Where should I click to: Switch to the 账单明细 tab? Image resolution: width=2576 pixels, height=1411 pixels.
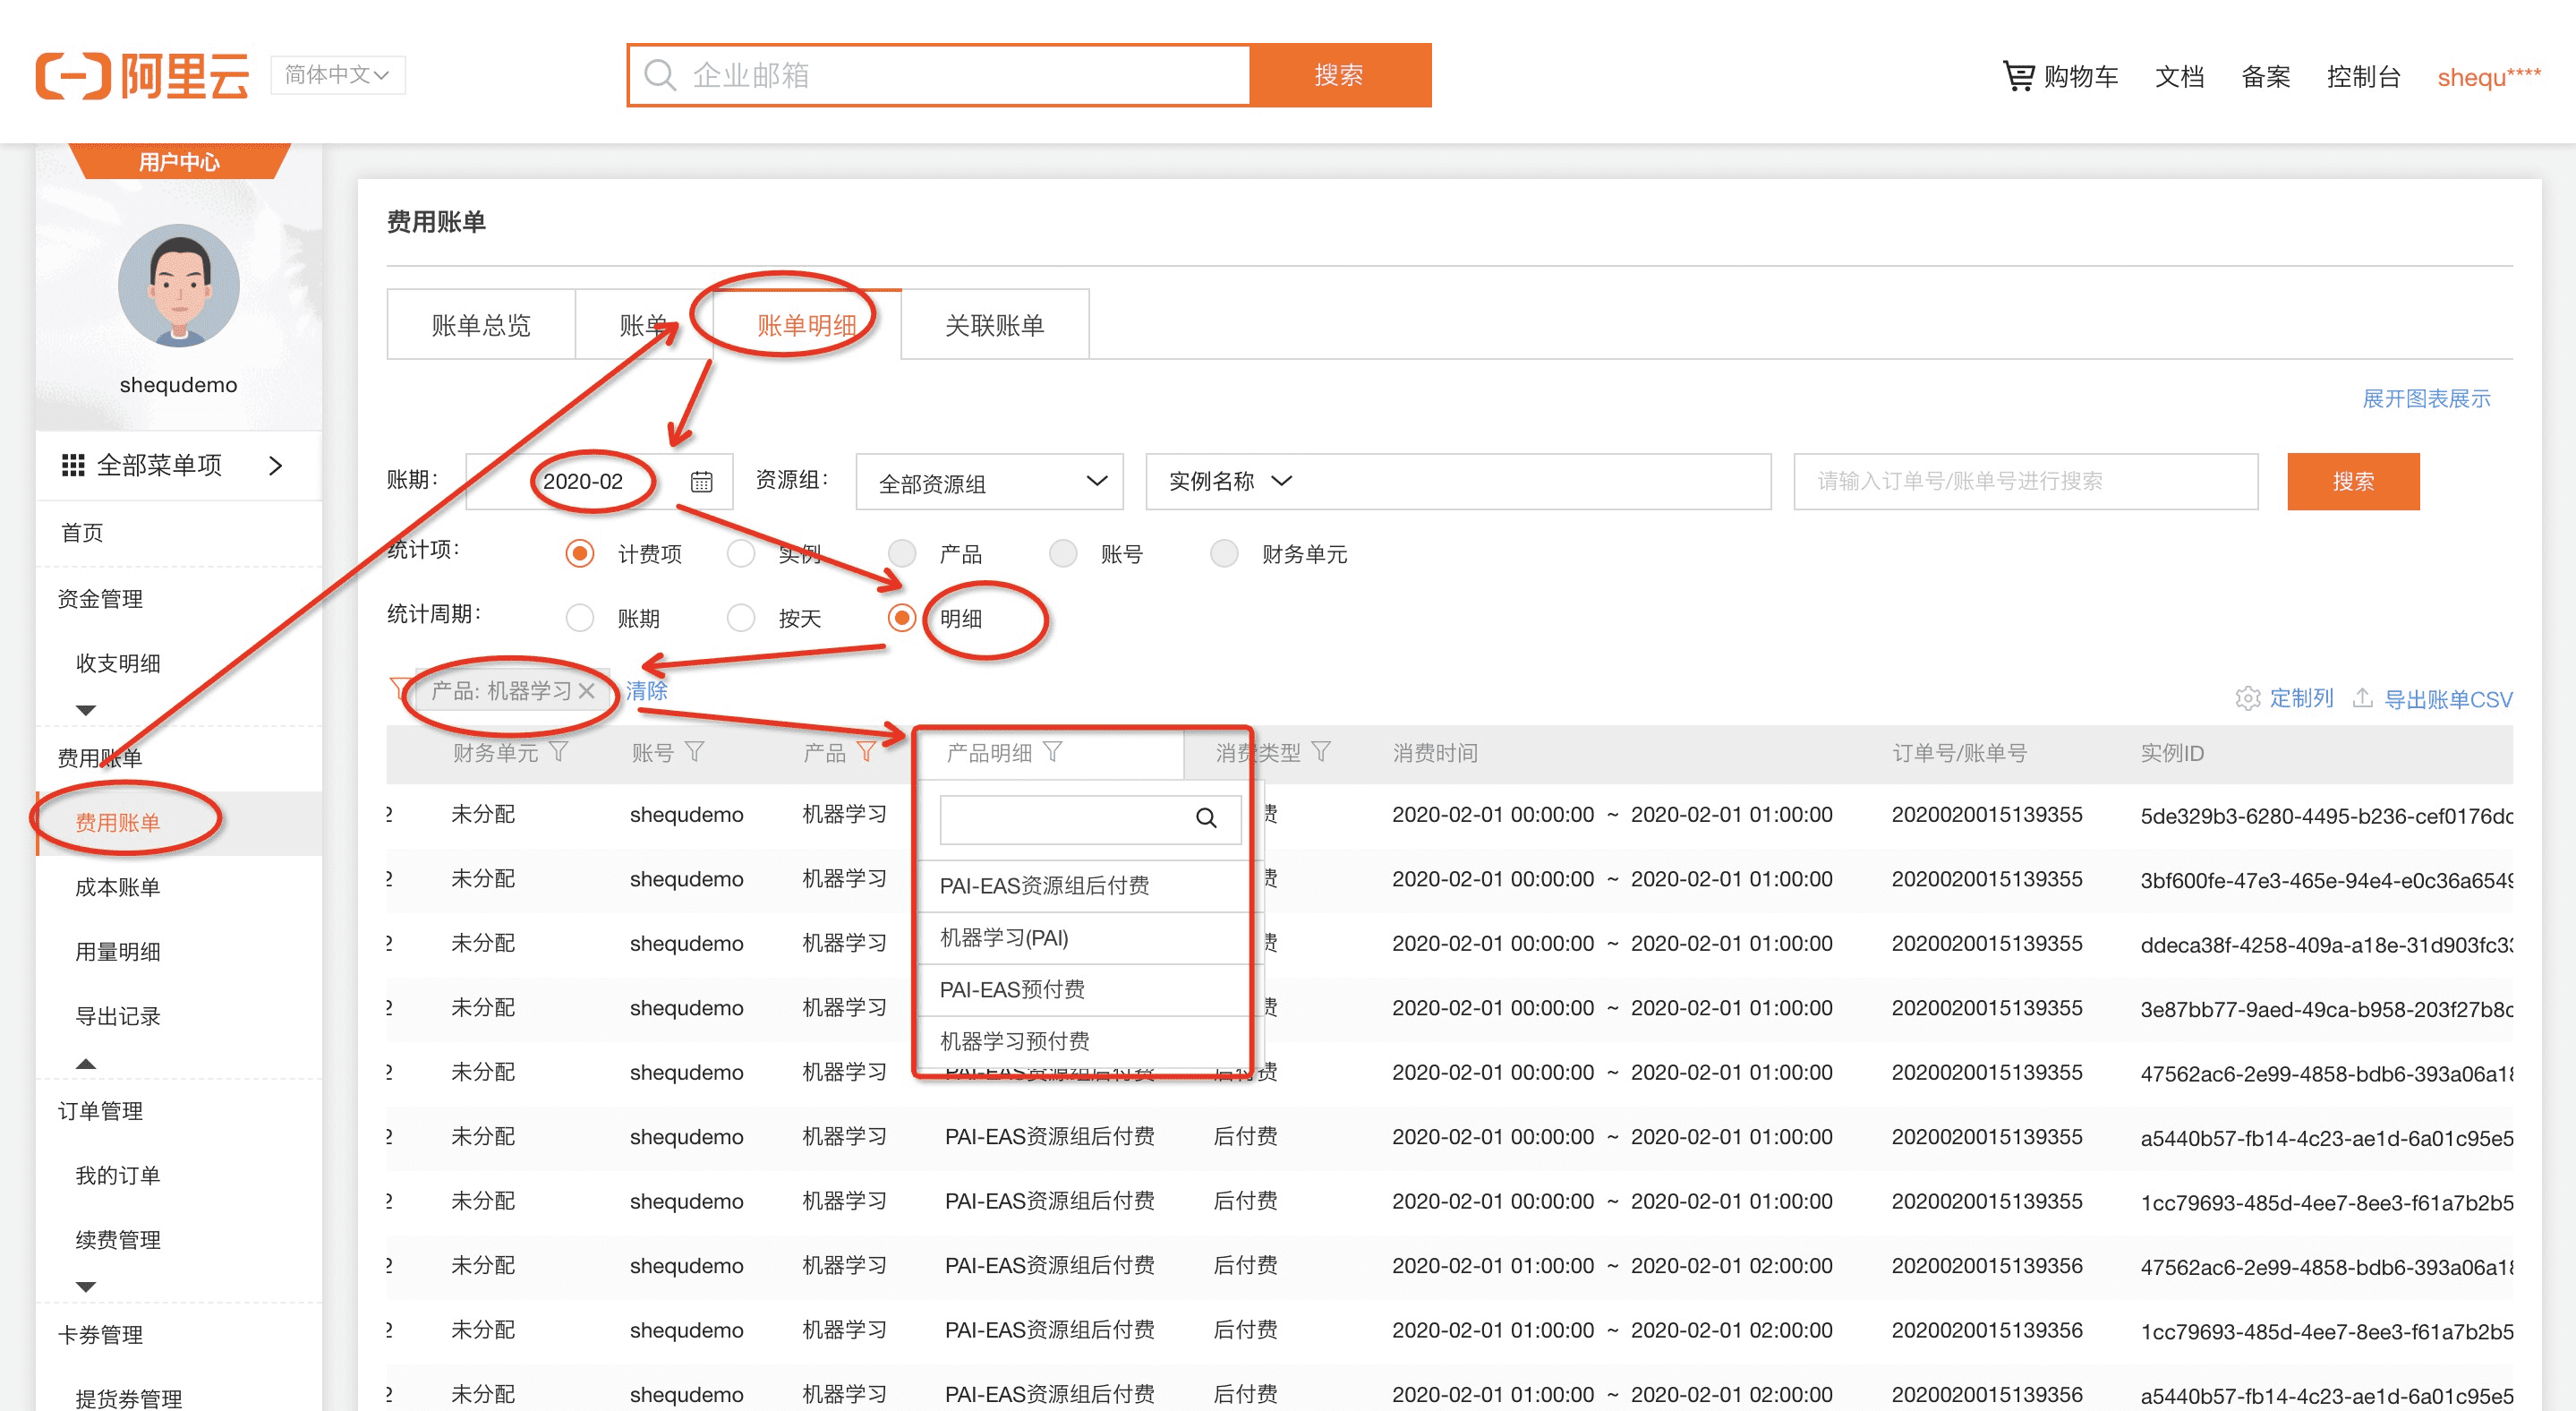[806, 325]
